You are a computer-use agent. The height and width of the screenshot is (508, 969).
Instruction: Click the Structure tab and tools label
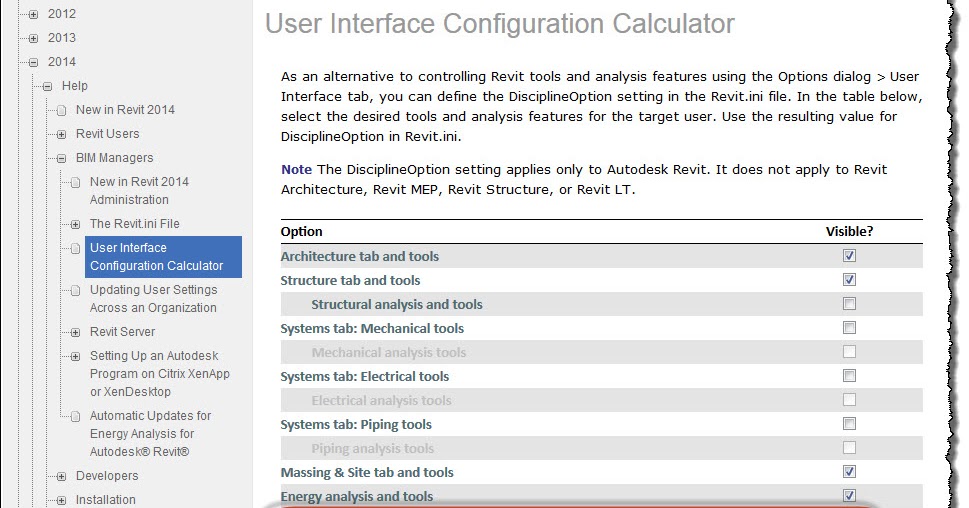[350, 281]
